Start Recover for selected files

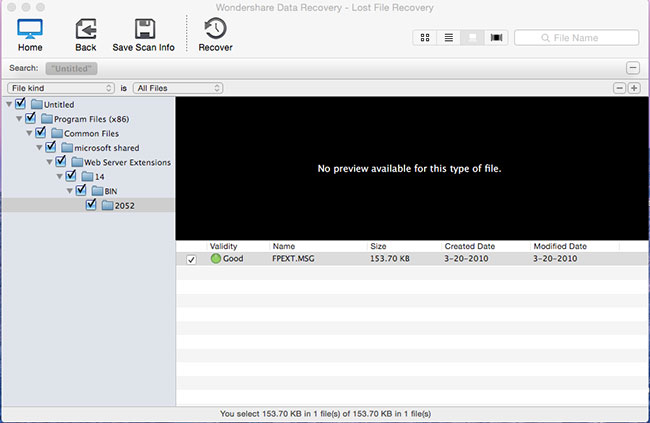click(215, 35)
